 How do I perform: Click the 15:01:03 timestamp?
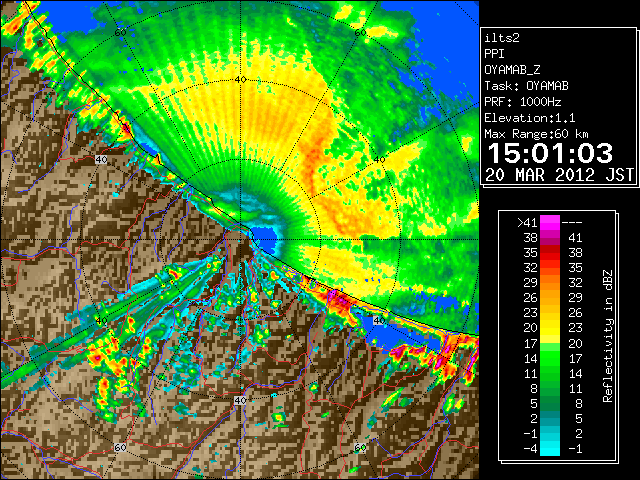[550, 153]
